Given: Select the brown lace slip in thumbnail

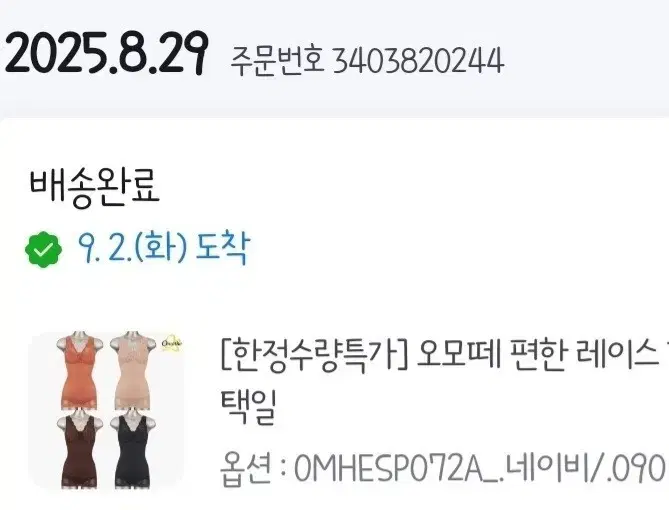Looking at the screenshot, I should click(x=79, y=451).
